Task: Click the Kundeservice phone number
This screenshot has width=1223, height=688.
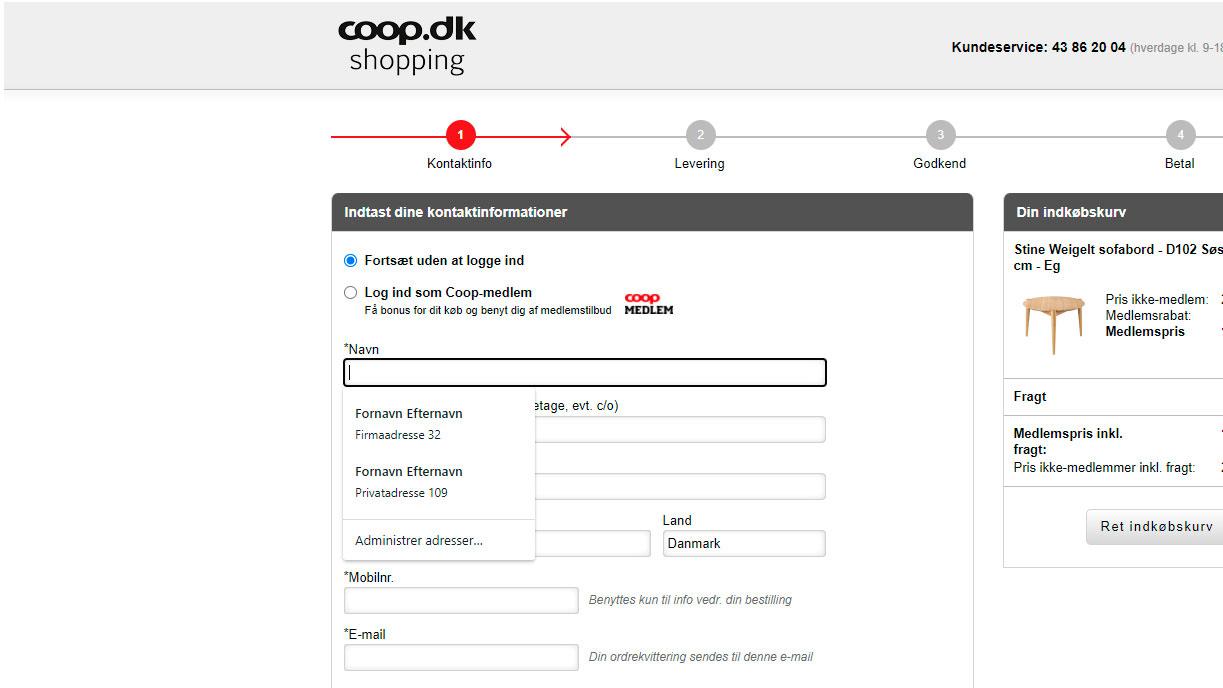Action: (1089, 47)
